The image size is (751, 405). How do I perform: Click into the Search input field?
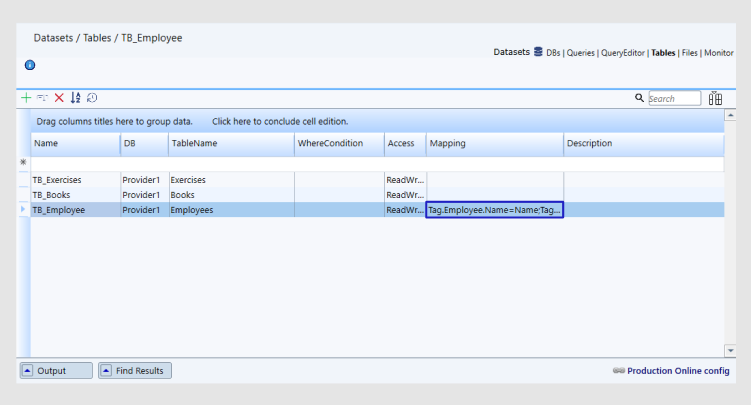click(674, 99)
